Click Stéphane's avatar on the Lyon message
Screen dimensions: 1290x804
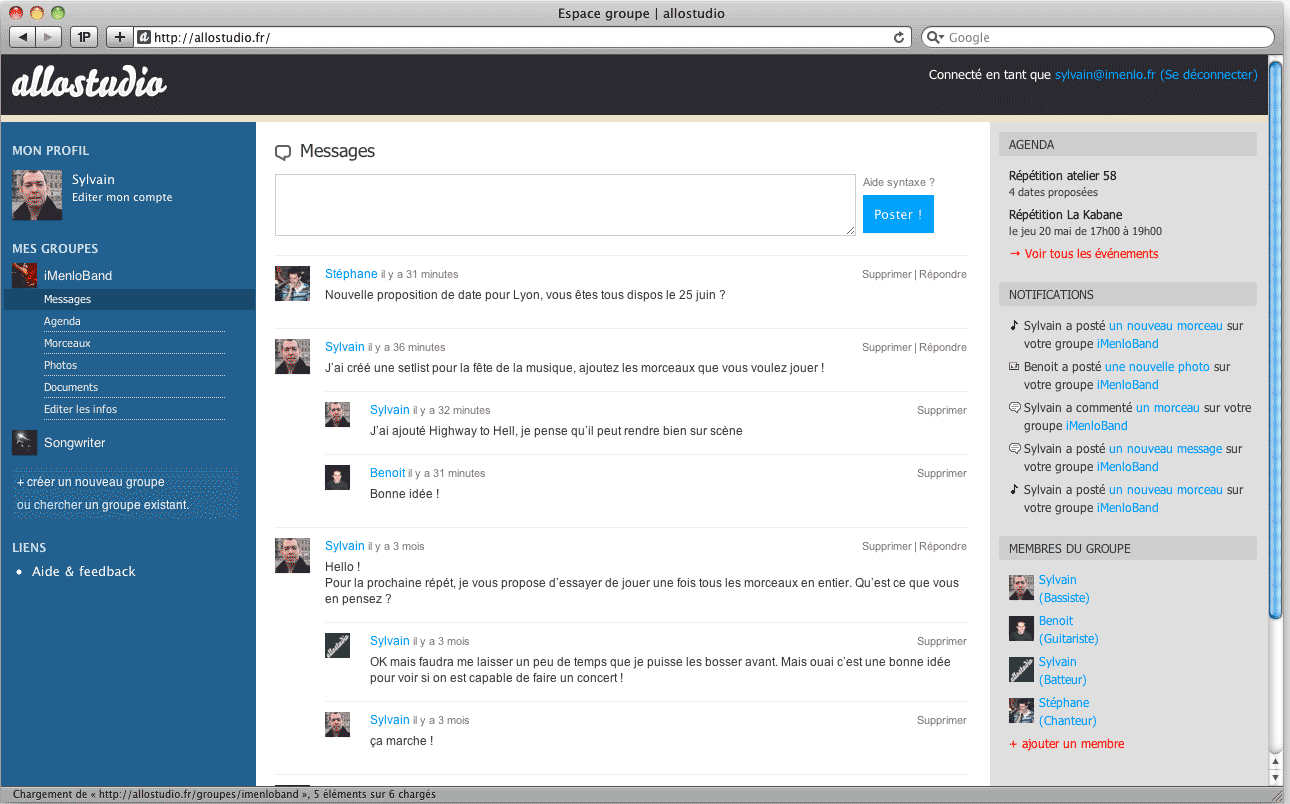292,284
